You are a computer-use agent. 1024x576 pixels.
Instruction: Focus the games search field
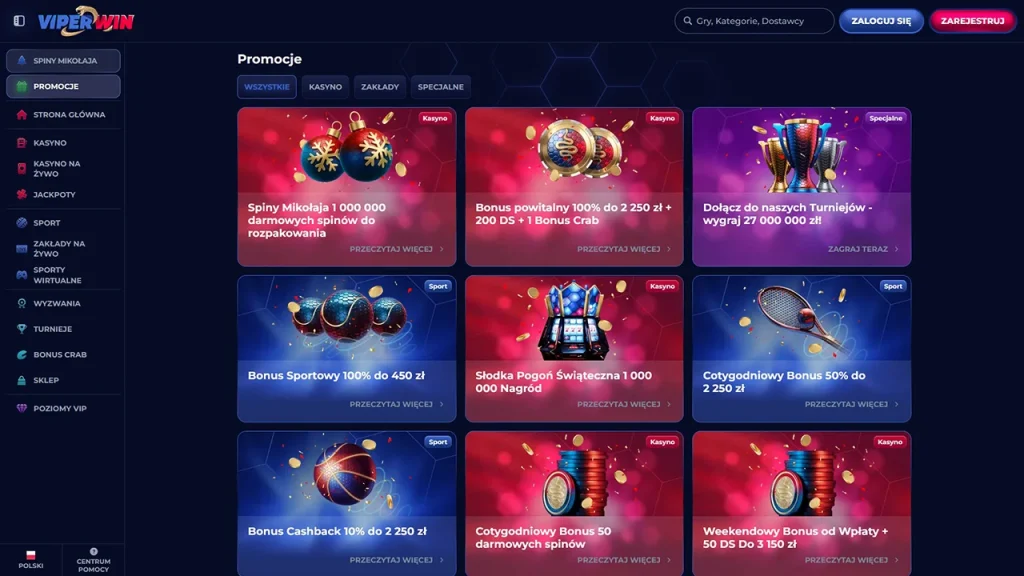754,21
